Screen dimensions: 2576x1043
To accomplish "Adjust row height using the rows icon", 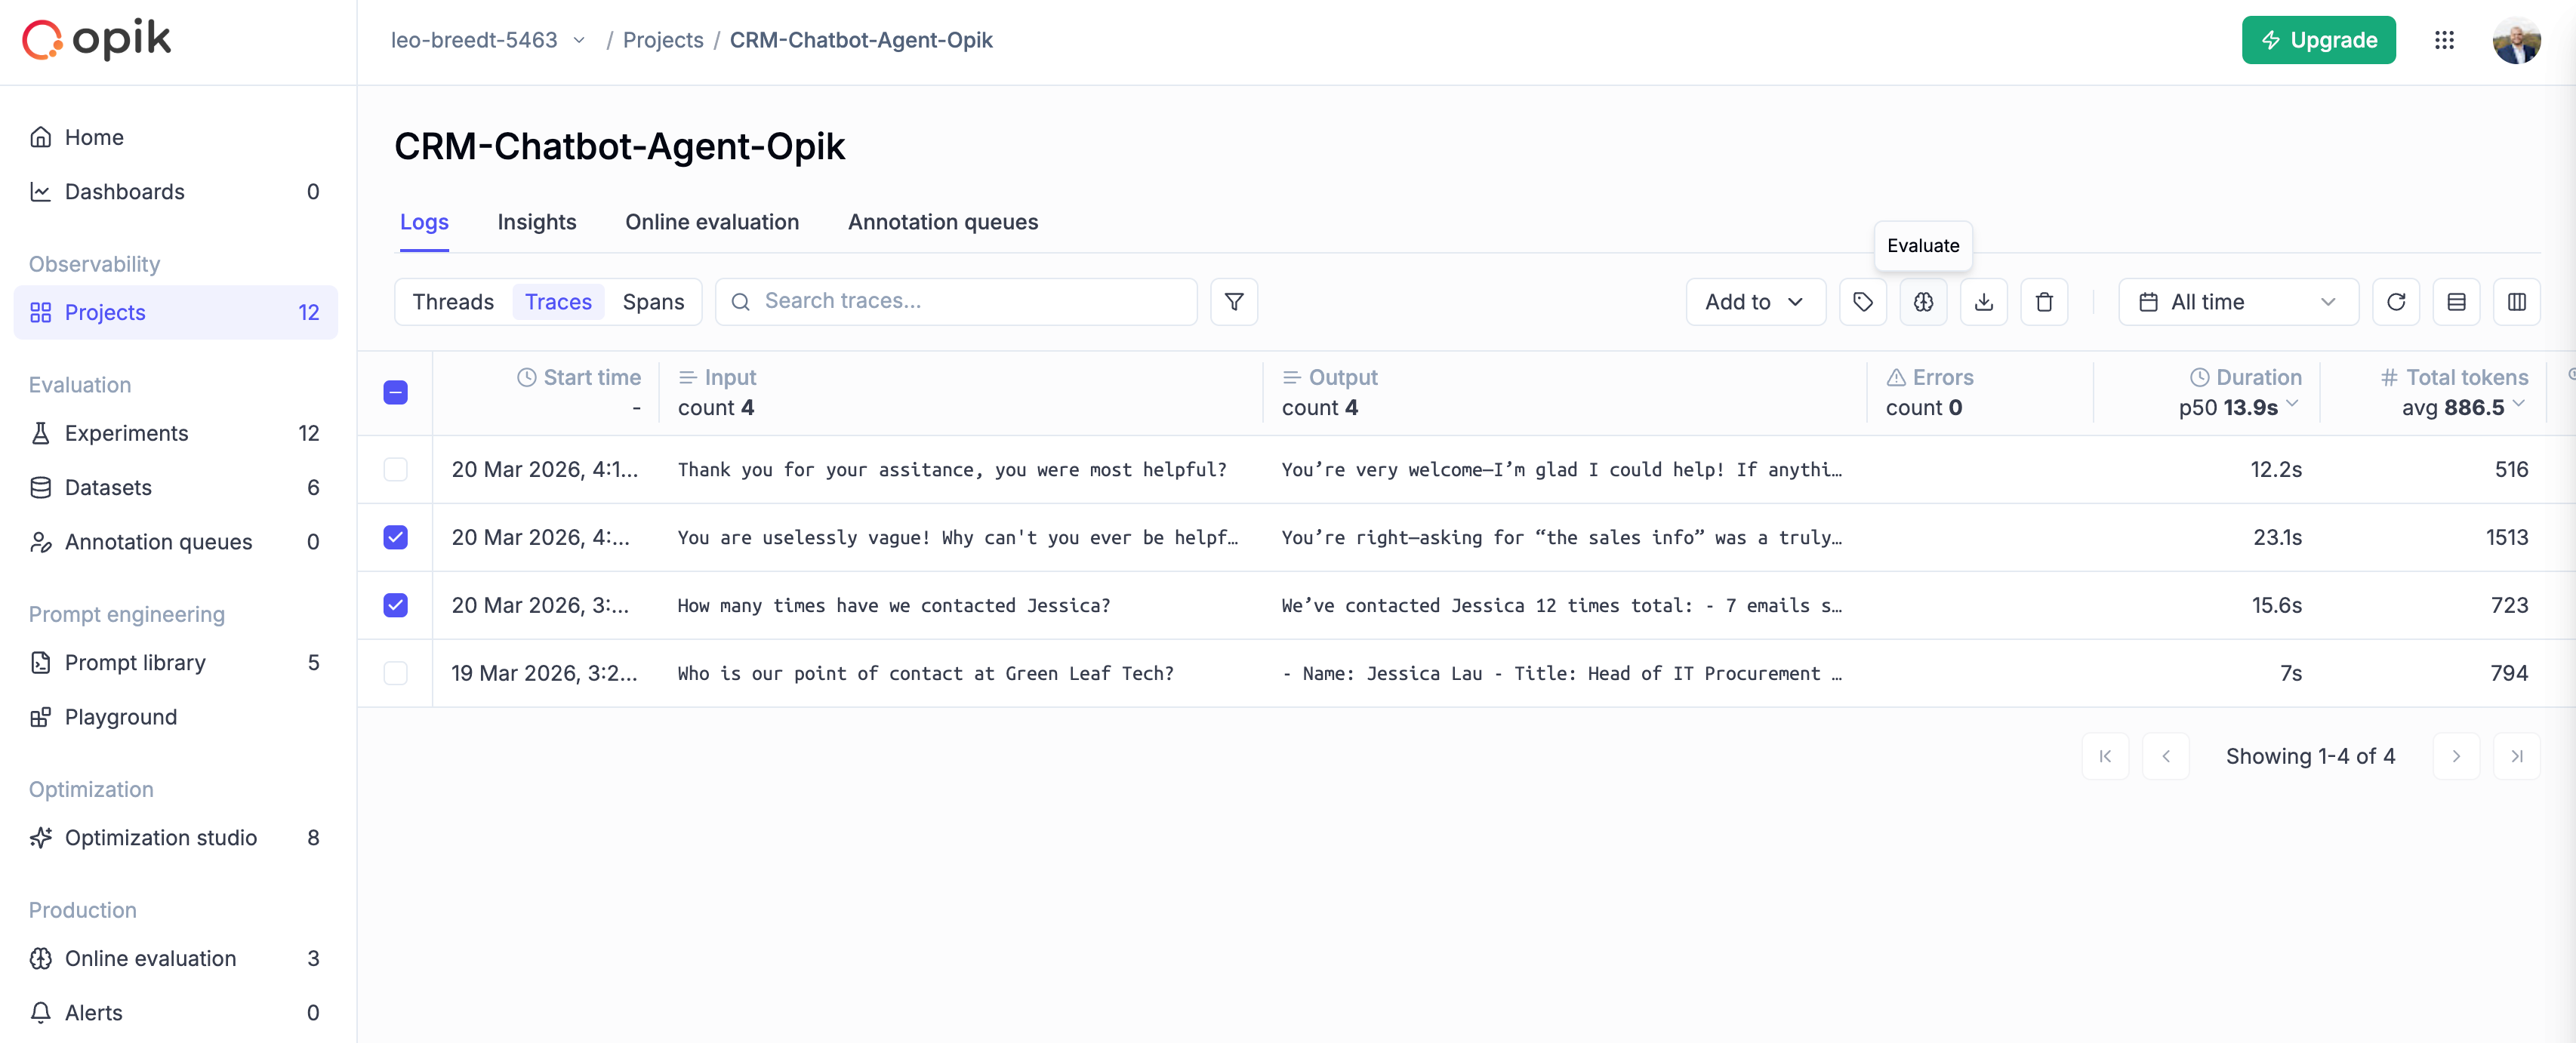I will coord(2457,301).
